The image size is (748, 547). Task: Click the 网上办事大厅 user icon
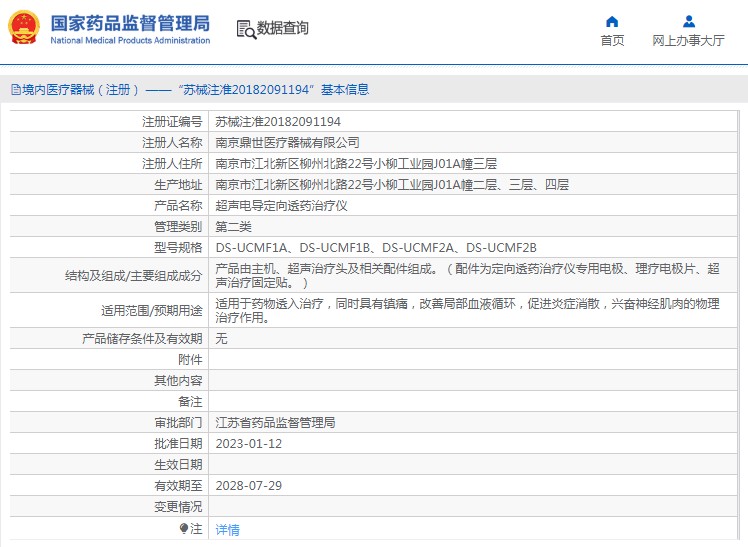pos(689,21)
